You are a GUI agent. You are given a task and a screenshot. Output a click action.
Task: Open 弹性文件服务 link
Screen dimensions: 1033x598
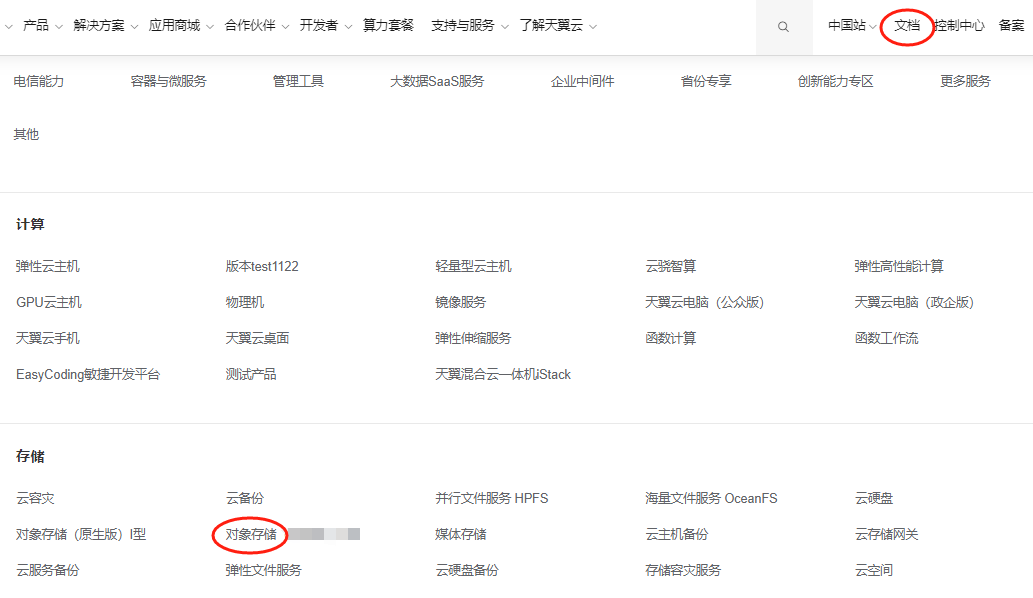click(264, 570)
